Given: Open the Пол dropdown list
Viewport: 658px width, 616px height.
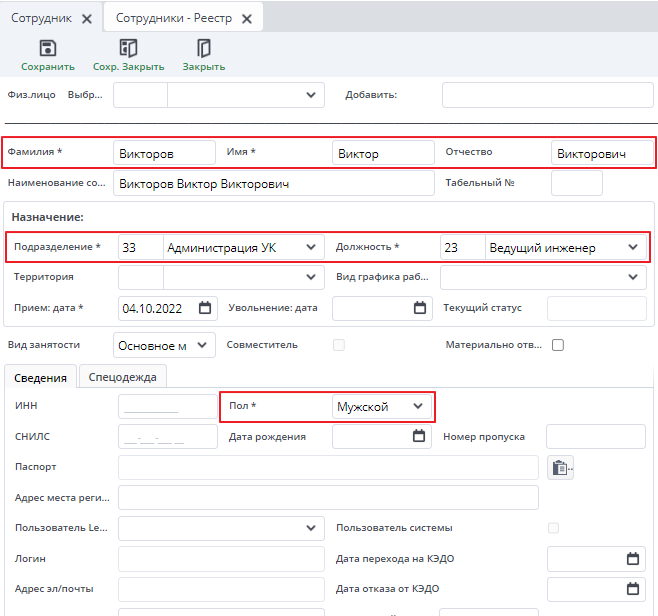Looking at the screenshot, I should pyautogui.click(x=418, y=406).
